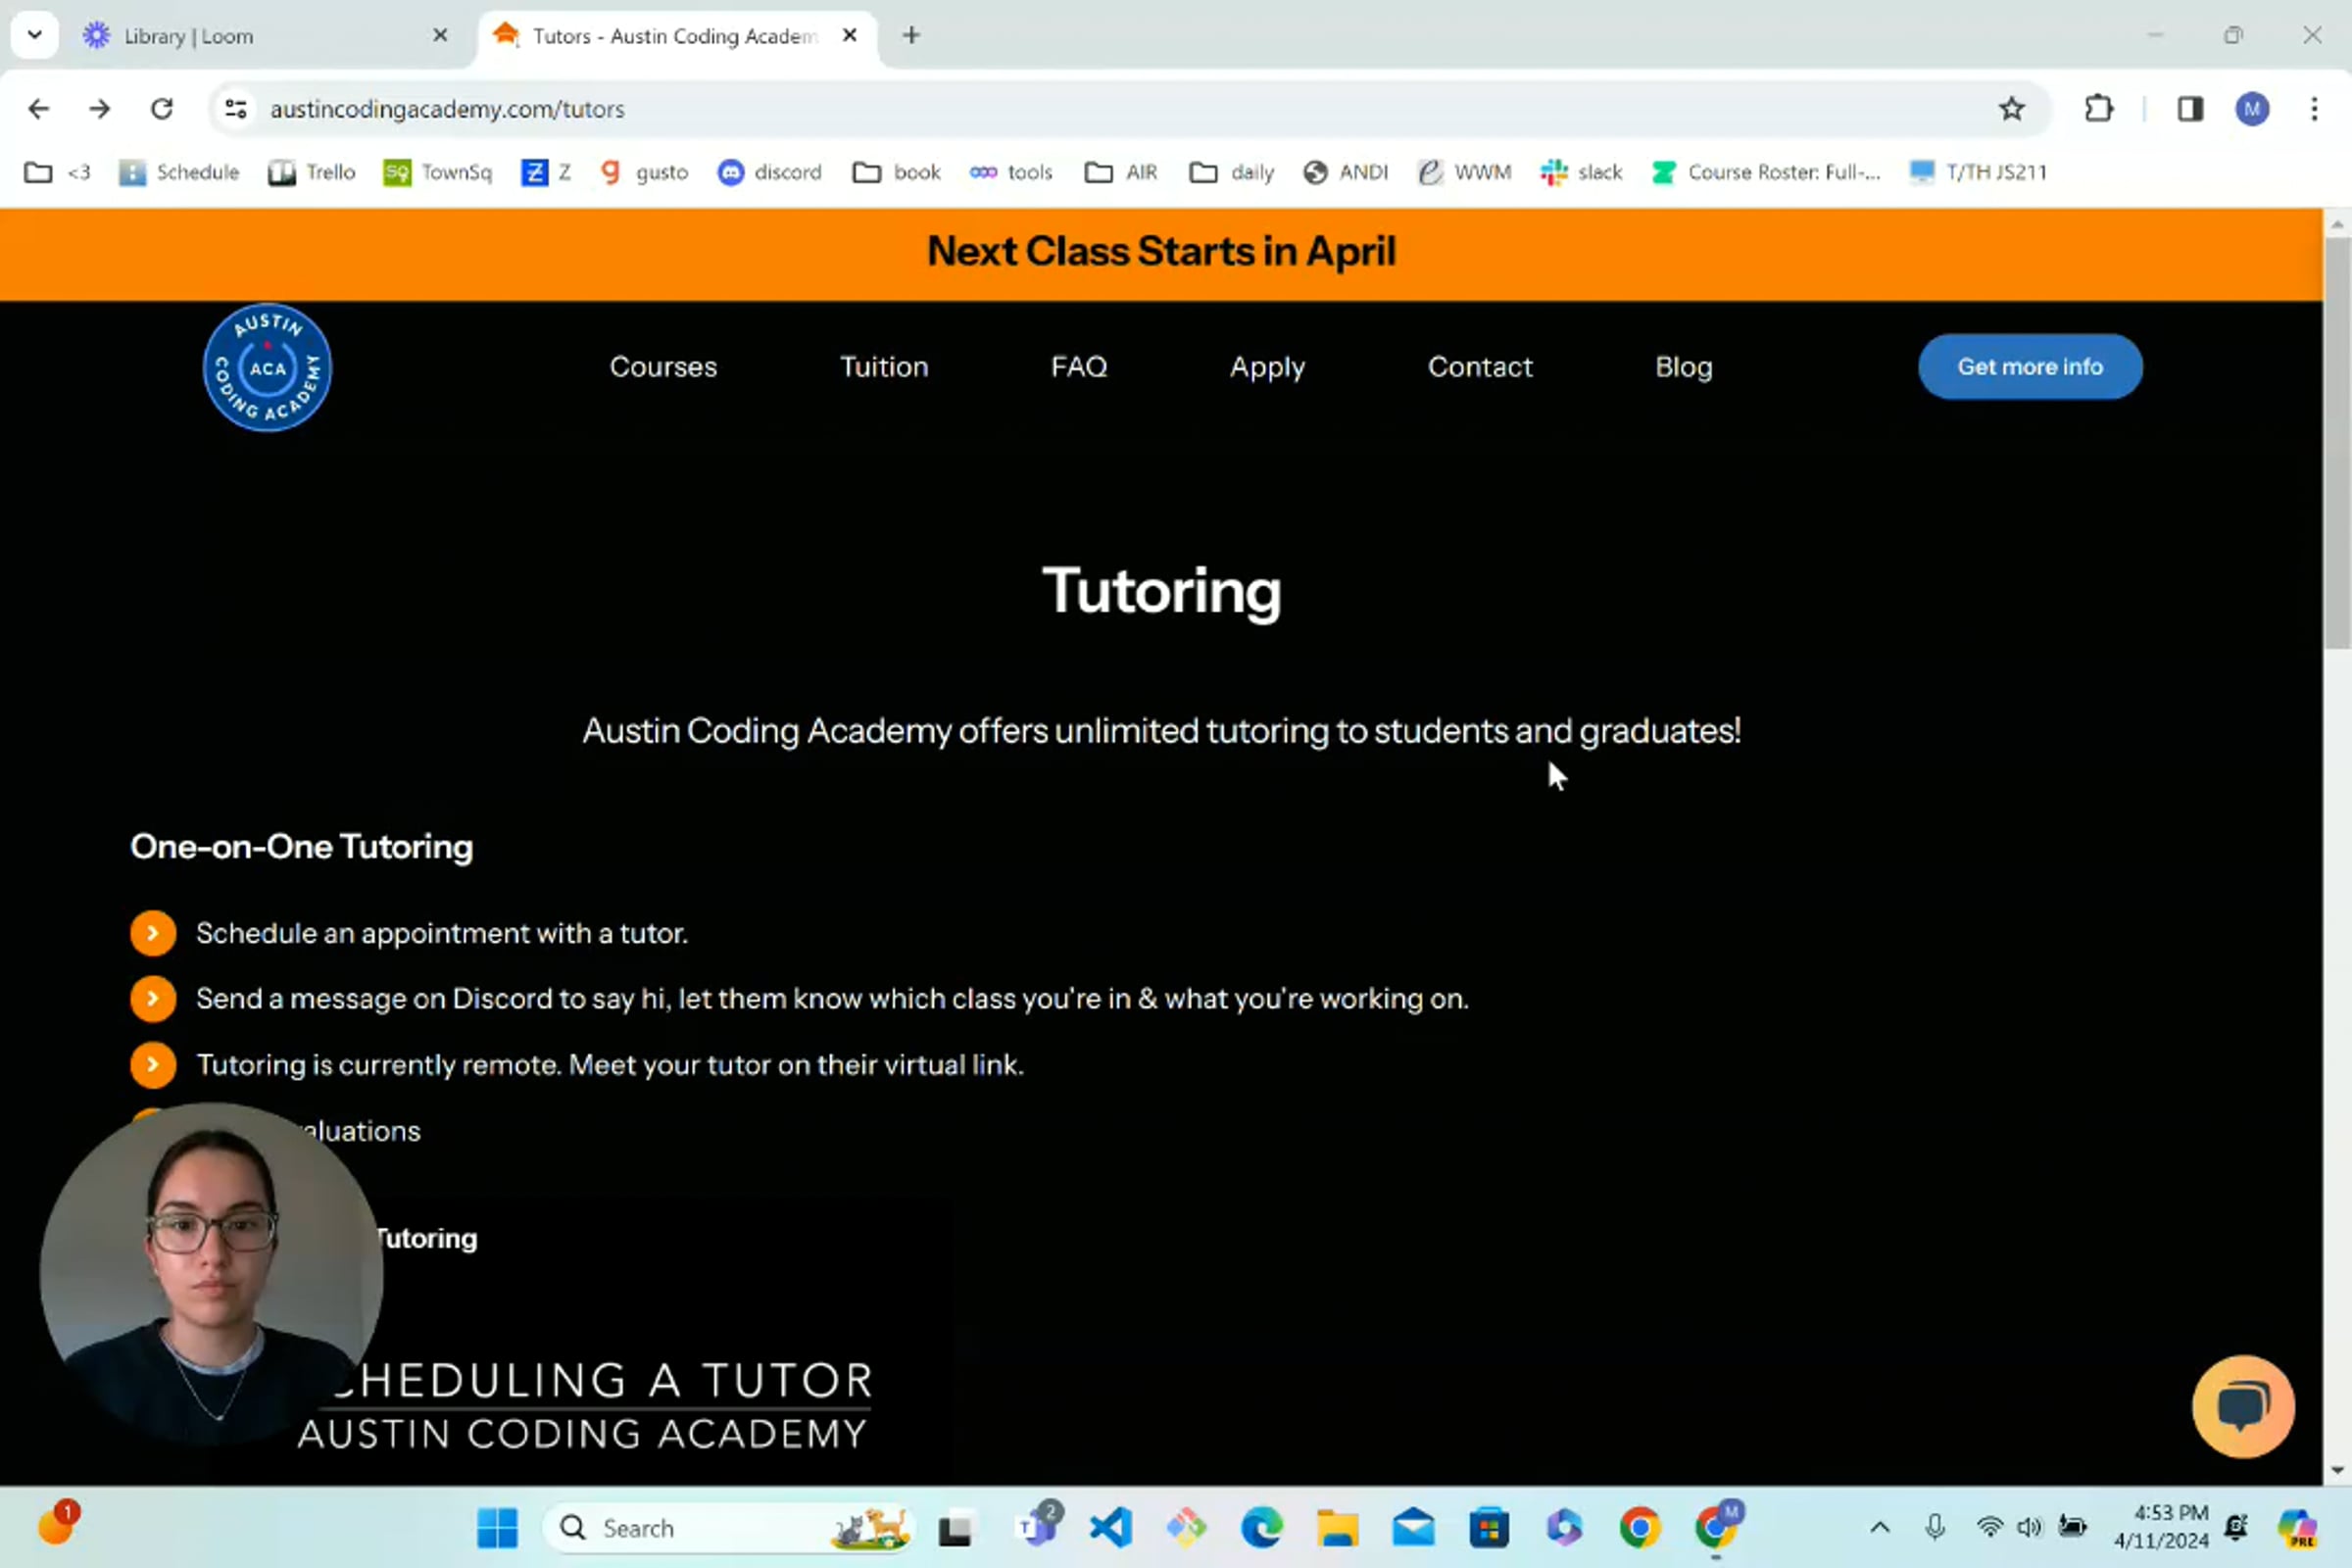The width and height of the screenshot is (2352, 1568).
Task: Click the Austin Coding Academy logo
Action: point(267,367)
